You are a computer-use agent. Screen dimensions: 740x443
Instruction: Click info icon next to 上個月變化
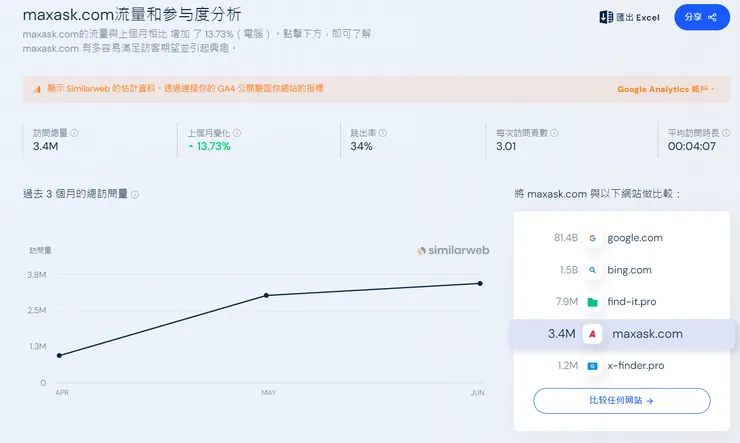(237, 133)
